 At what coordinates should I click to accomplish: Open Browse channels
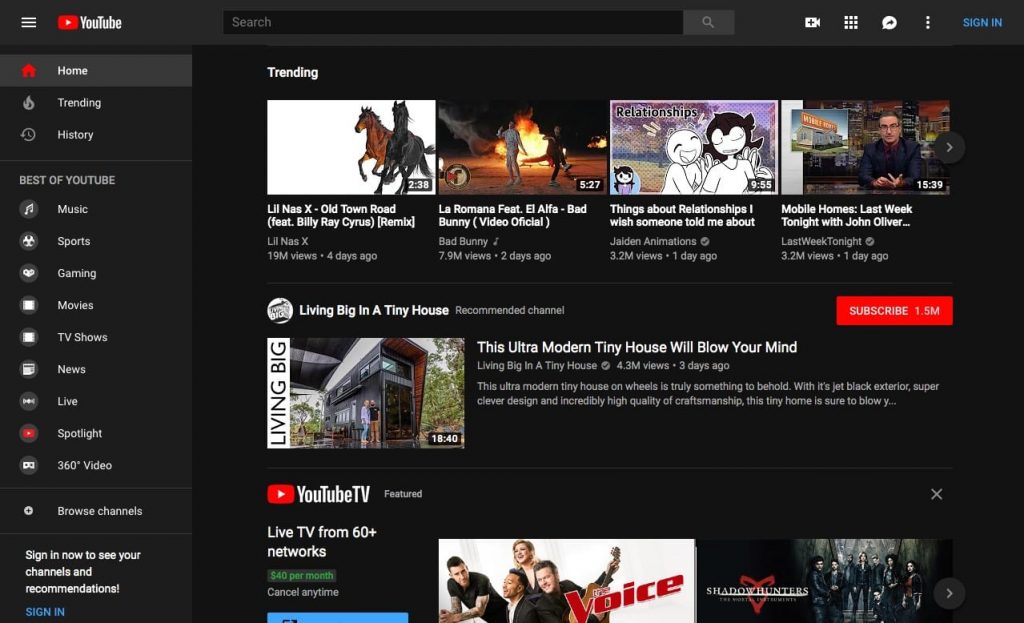click(x=96, y=511)
